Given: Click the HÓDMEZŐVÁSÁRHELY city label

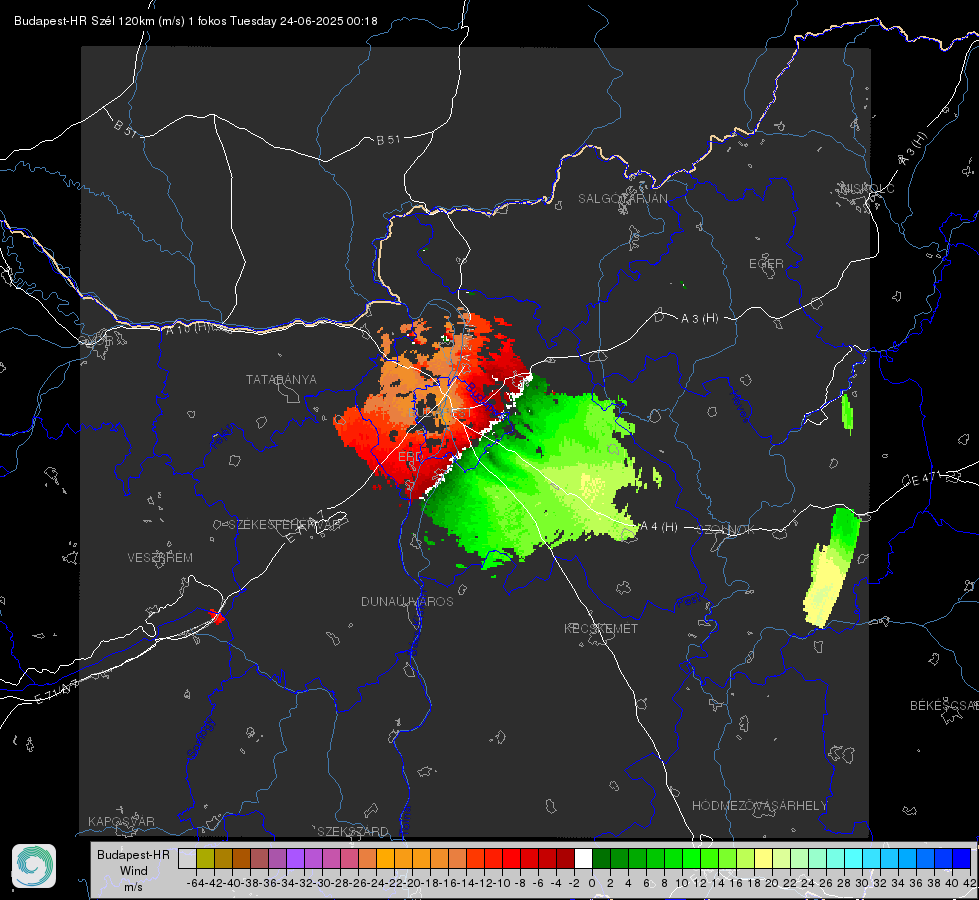Looking at the screenshot, I should pos(759,806).
